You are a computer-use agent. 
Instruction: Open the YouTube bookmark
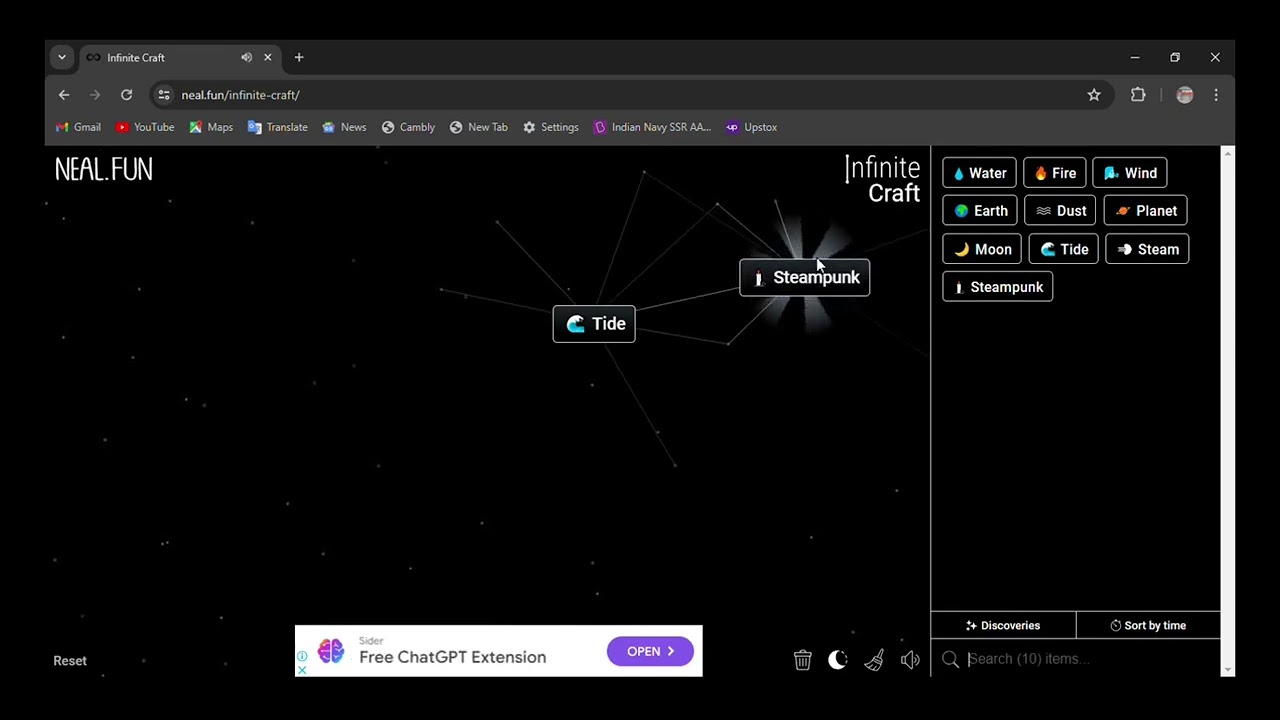coord(145,127)
